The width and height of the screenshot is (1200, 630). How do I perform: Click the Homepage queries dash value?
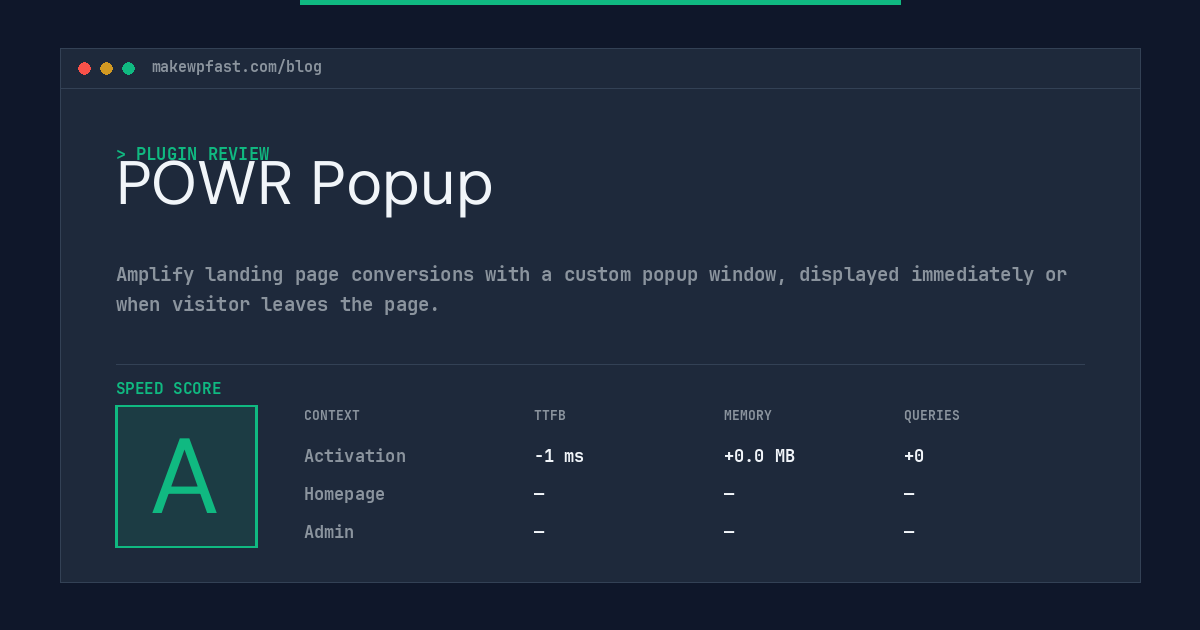pyautogui.click(x=909, y=494)
